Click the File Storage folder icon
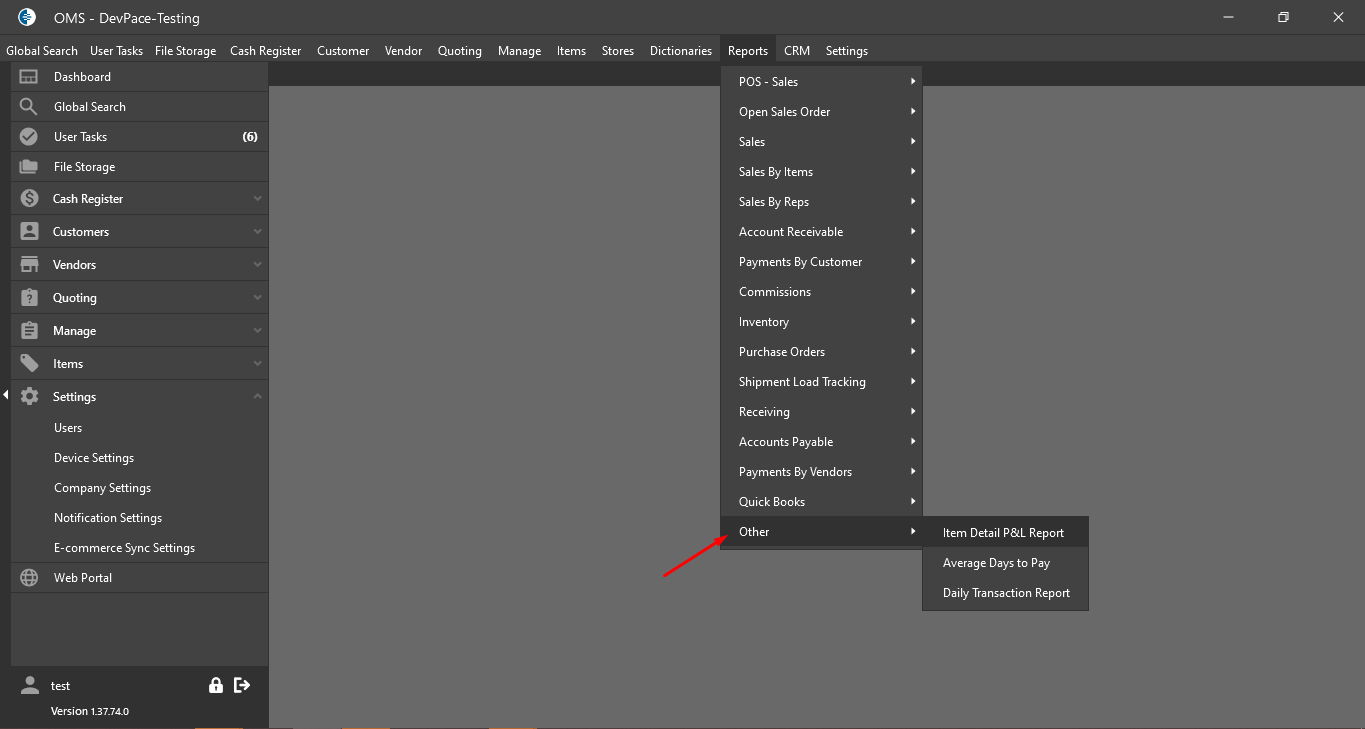The image size is (1365, 729). pos(29,167)
